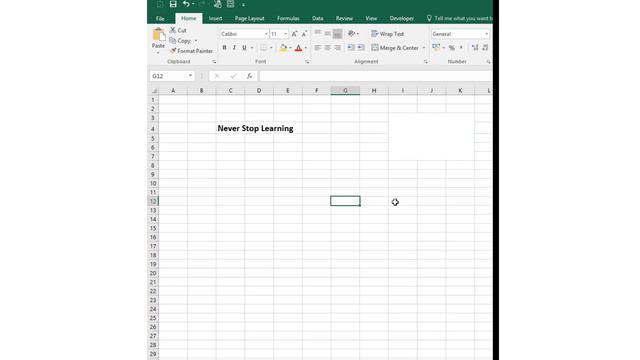This screenshot has width=640, height=360.
Task: Select row 12 header
Action: click(153, 201)
